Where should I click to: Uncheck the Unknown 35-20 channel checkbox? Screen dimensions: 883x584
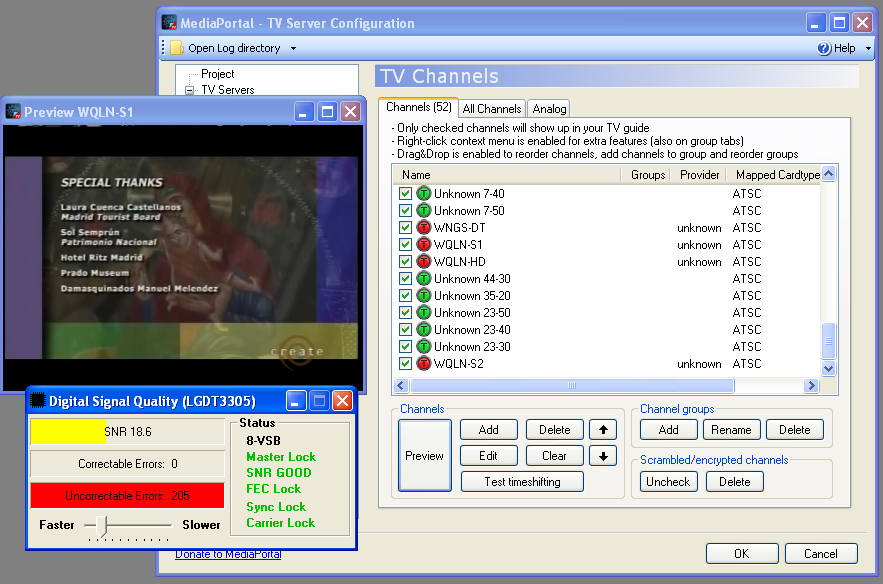pos(405,296)
